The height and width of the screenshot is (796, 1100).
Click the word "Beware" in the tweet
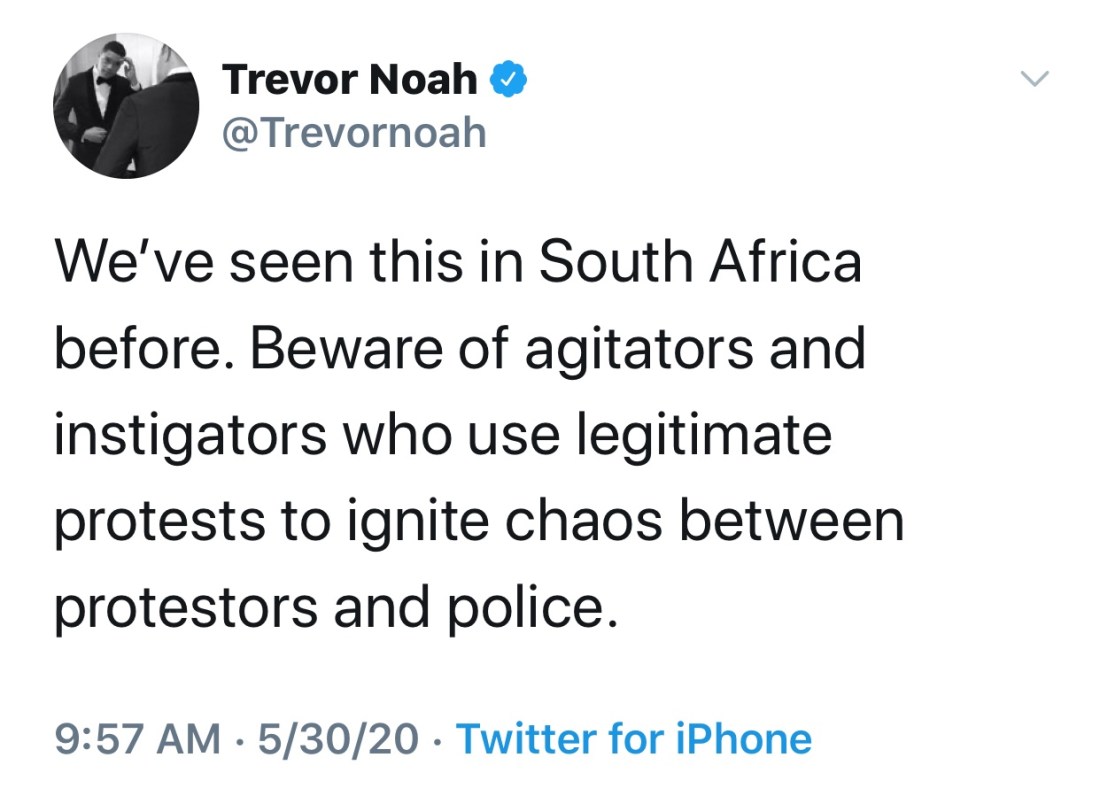[364, 349]
